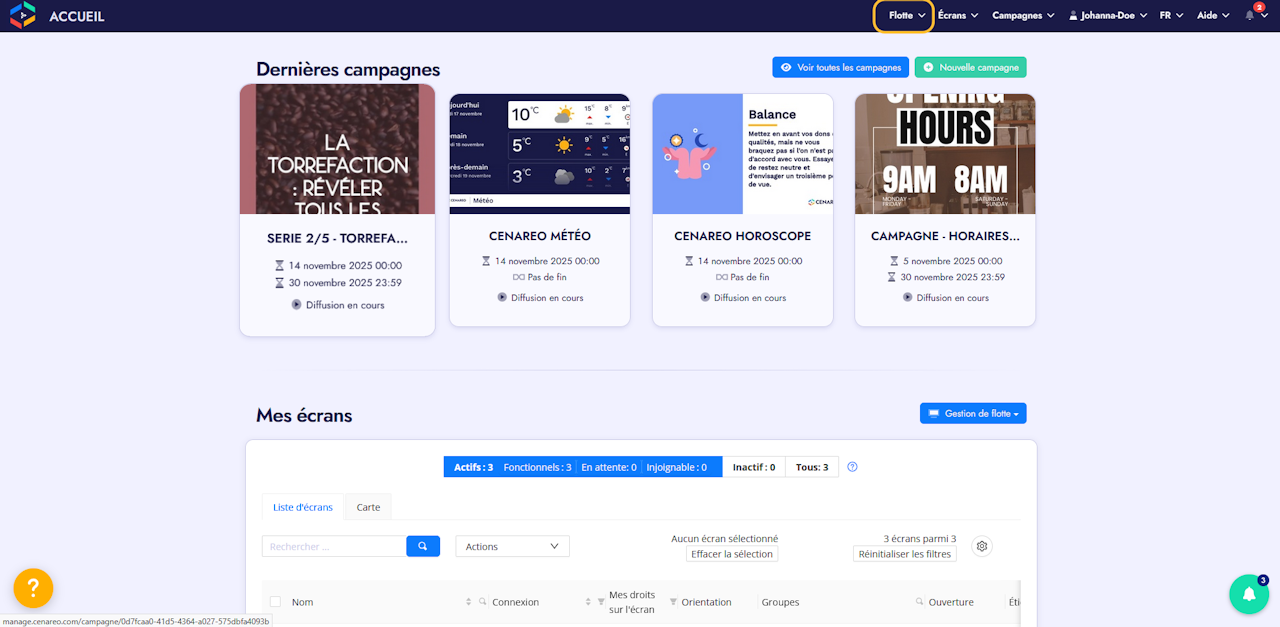Sort the Nom column with arrows icon
This screenshot has height=627, width=1280.
point(469,602)
